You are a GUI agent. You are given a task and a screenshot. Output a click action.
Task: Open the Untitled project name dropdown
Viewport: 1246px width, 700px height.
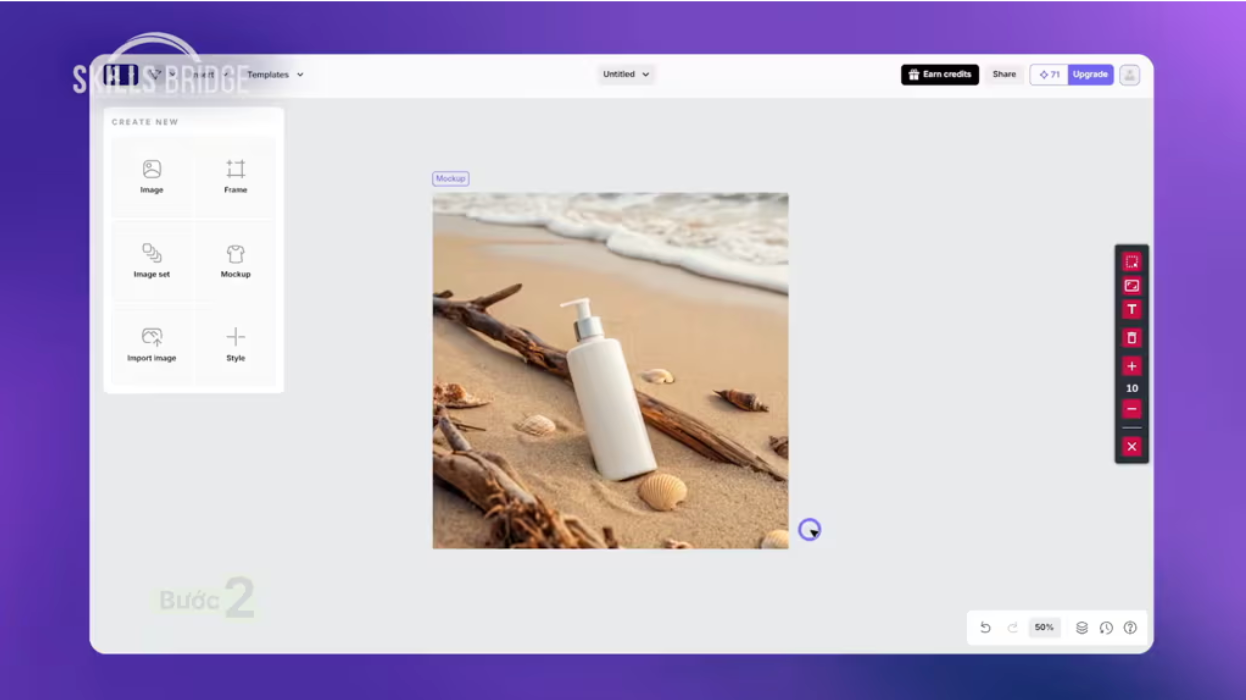pos(626,75)
